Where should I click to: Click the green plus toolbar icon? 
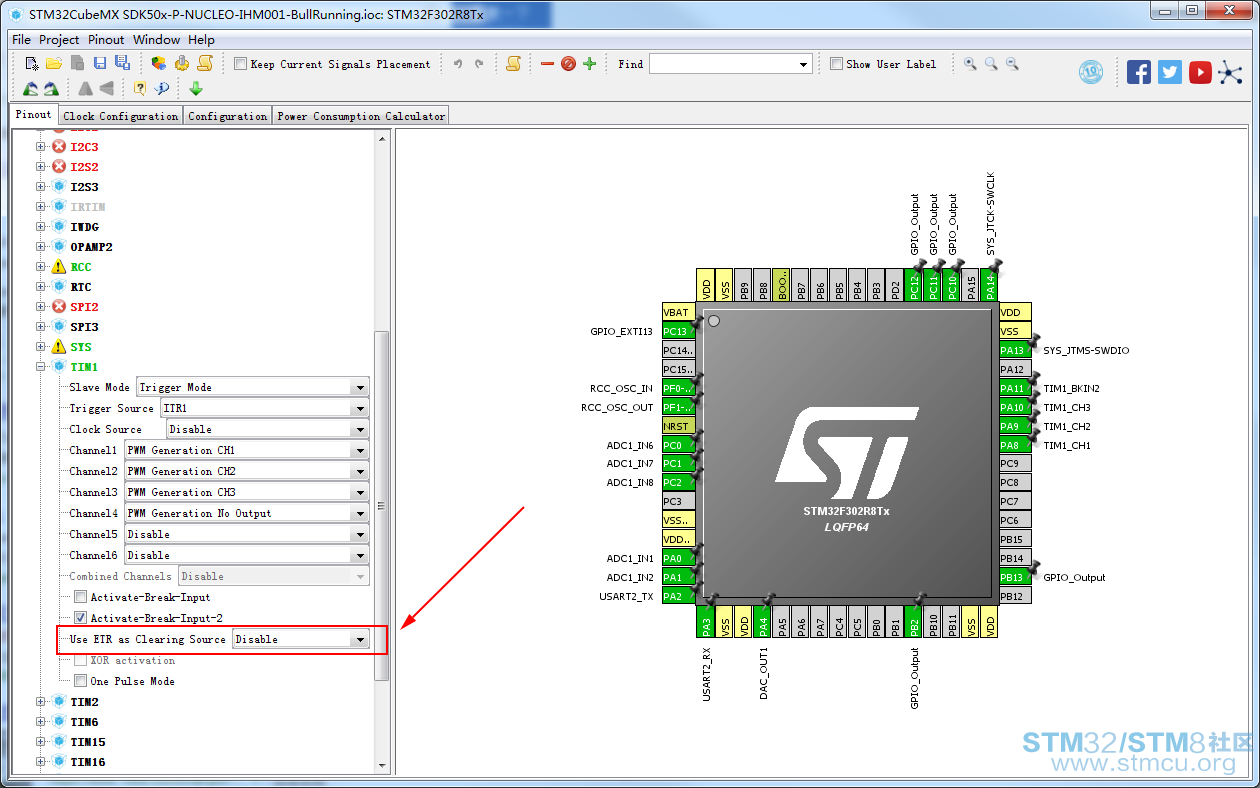(x=589, y=64)
